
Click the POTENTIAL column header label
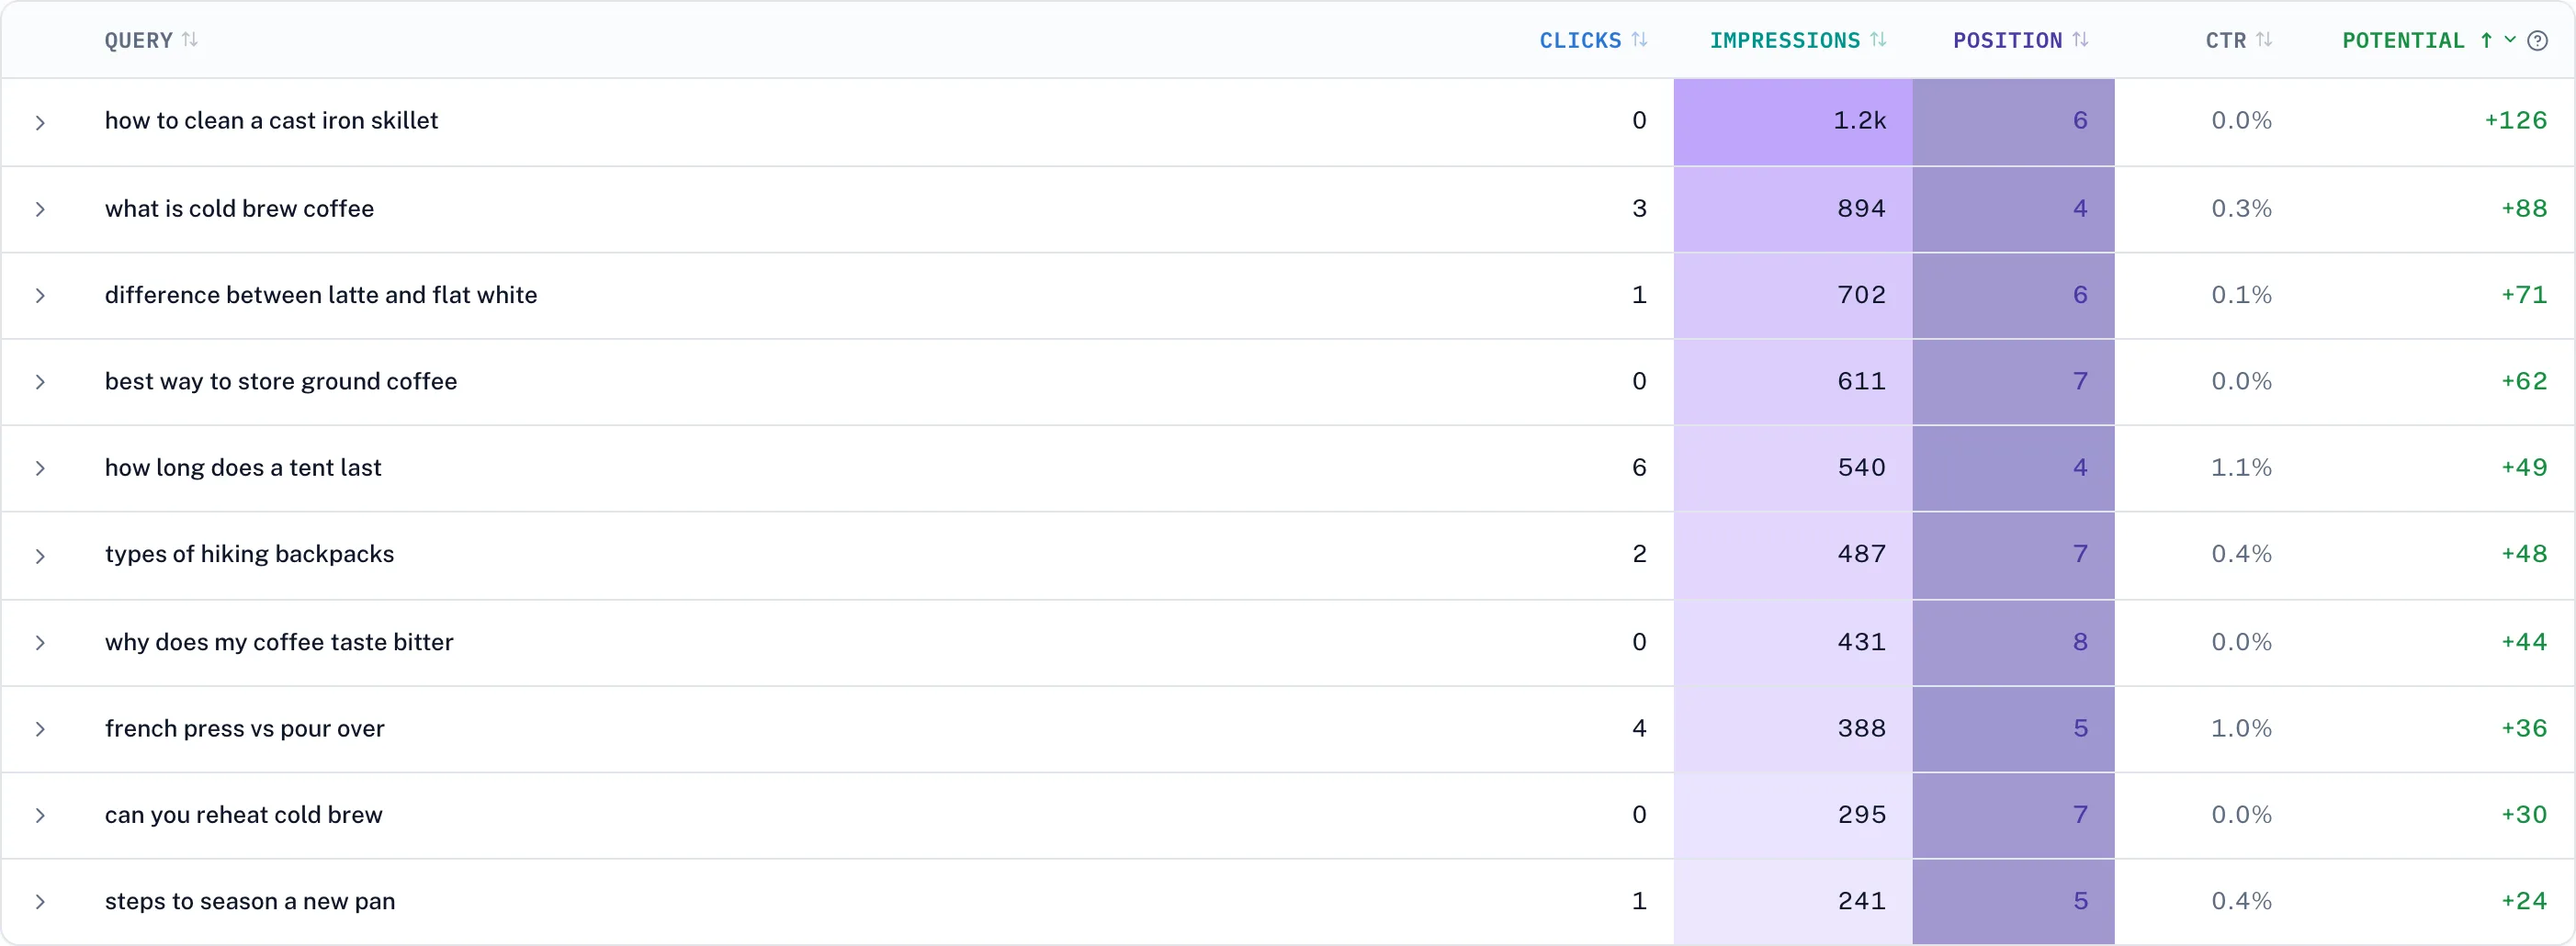[x=2404, y=40]
